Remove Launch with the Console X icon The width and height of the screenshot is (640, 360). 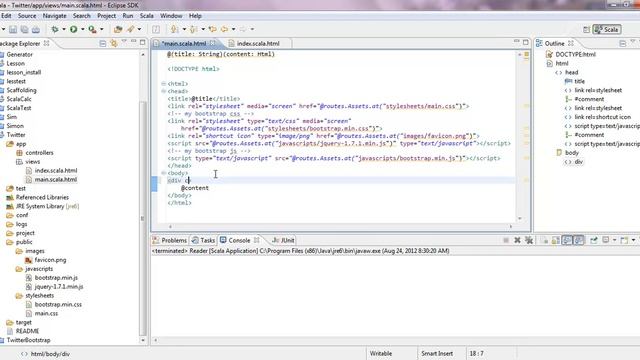tap(517, 240)
